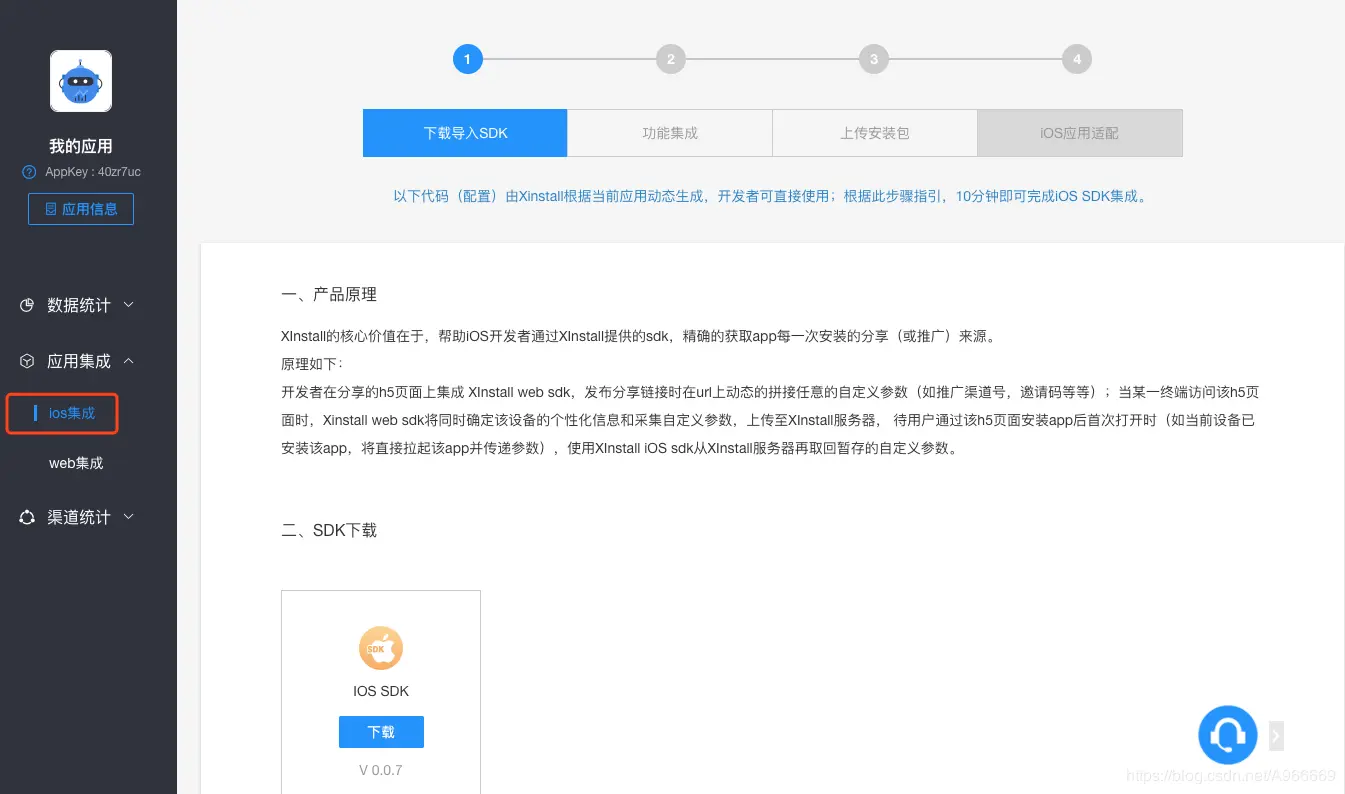Collapse the 应用集成 menu chevron
Viewport: 1345px width, 794px height.
pyautogui.click(x=128, y=361)
